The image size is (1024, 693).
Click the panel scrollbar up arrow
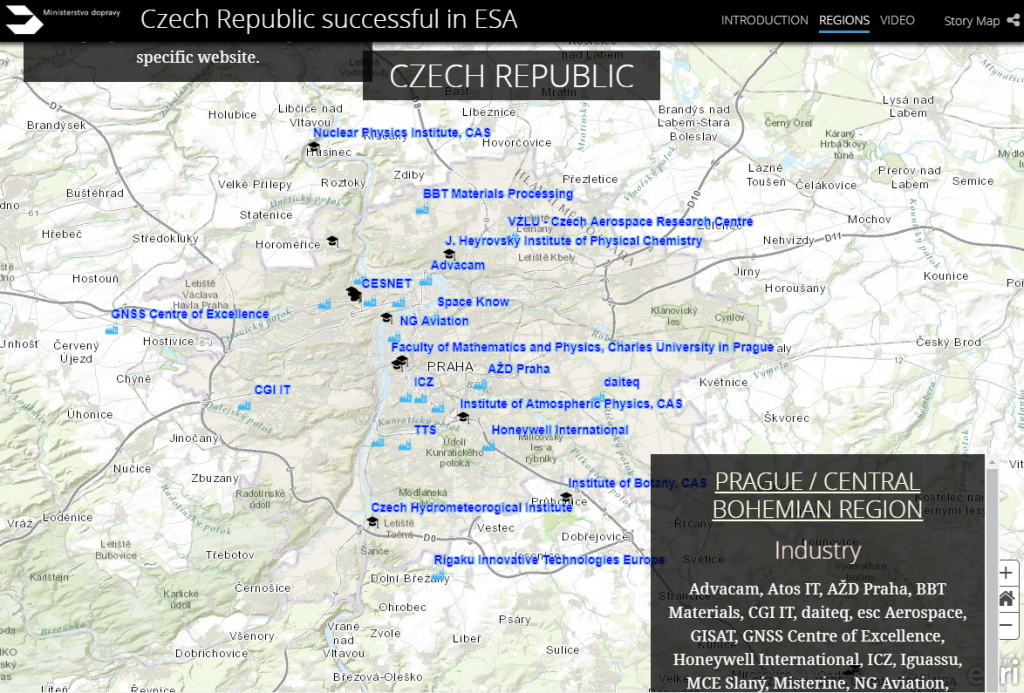click(x=992, y=462)
